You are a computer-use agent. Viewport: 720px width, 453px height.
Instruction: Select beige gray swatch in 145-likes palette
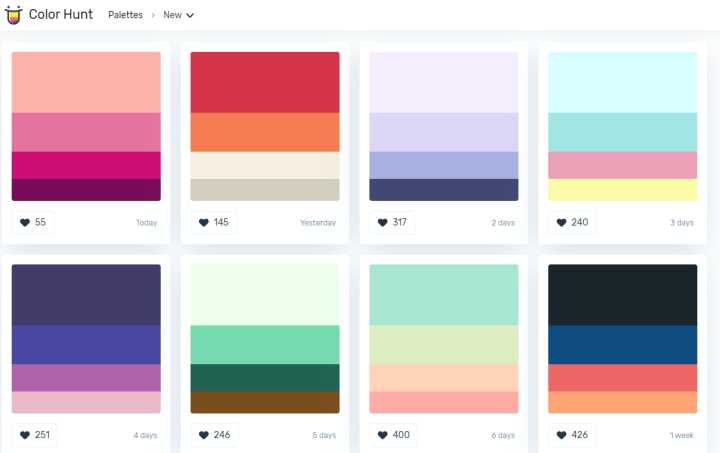click(x=265, y=190)
